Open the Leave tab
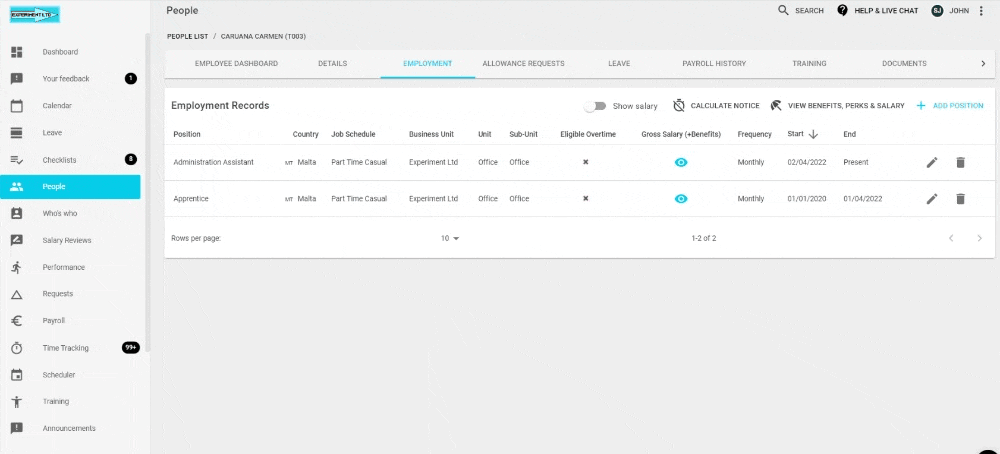1000x454 pixels. coord(619,64)
